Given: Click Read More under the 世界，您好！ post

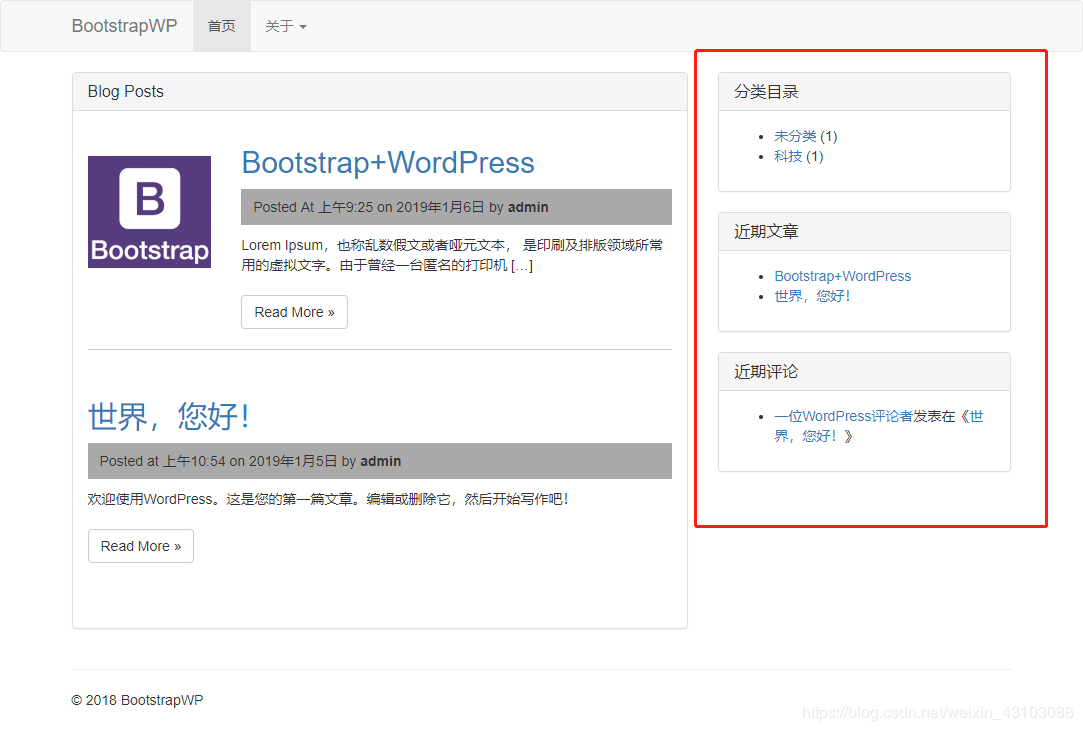Looking at the screenshot, I should tap(141, 546).
